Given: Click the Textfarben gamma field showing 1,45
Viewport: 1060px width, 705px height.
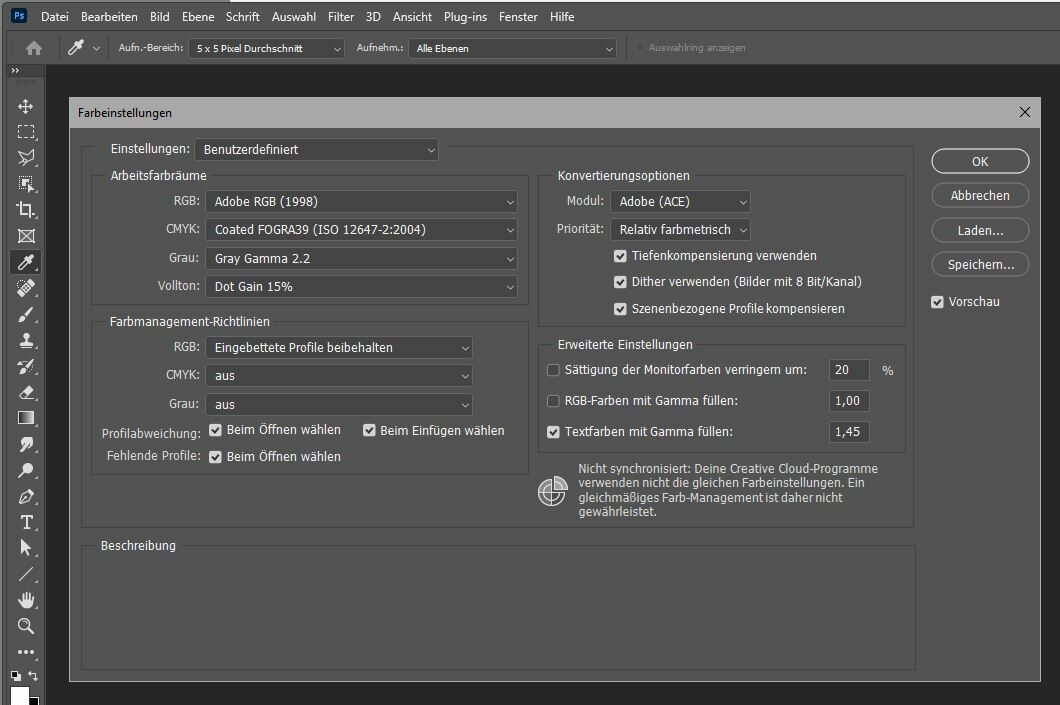Looking at the screenshot, I should [849, 432].
